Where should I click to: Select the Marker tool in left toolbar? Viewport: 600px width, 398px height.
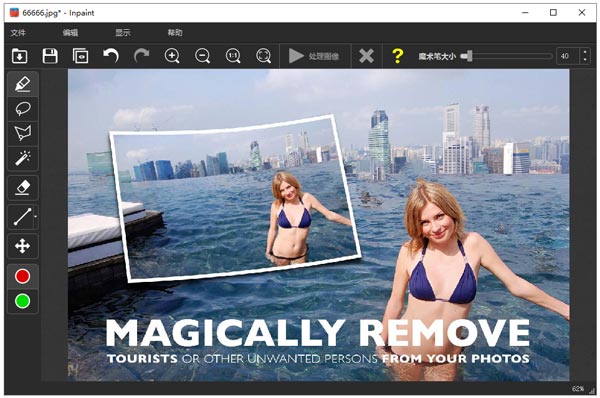click(23, 84)
